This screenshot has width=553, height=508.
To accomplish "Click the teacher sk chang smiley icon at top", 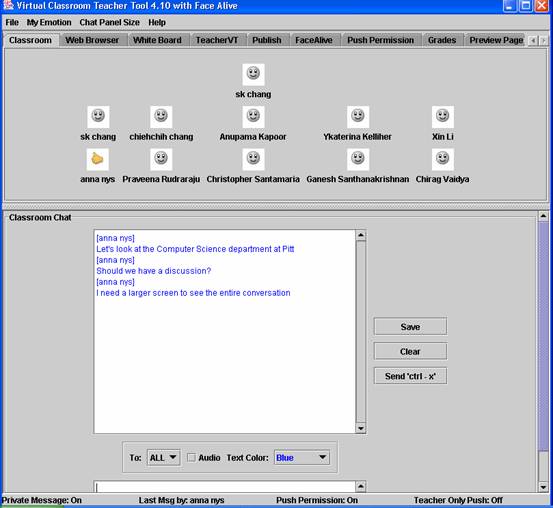I will (253, 74).
